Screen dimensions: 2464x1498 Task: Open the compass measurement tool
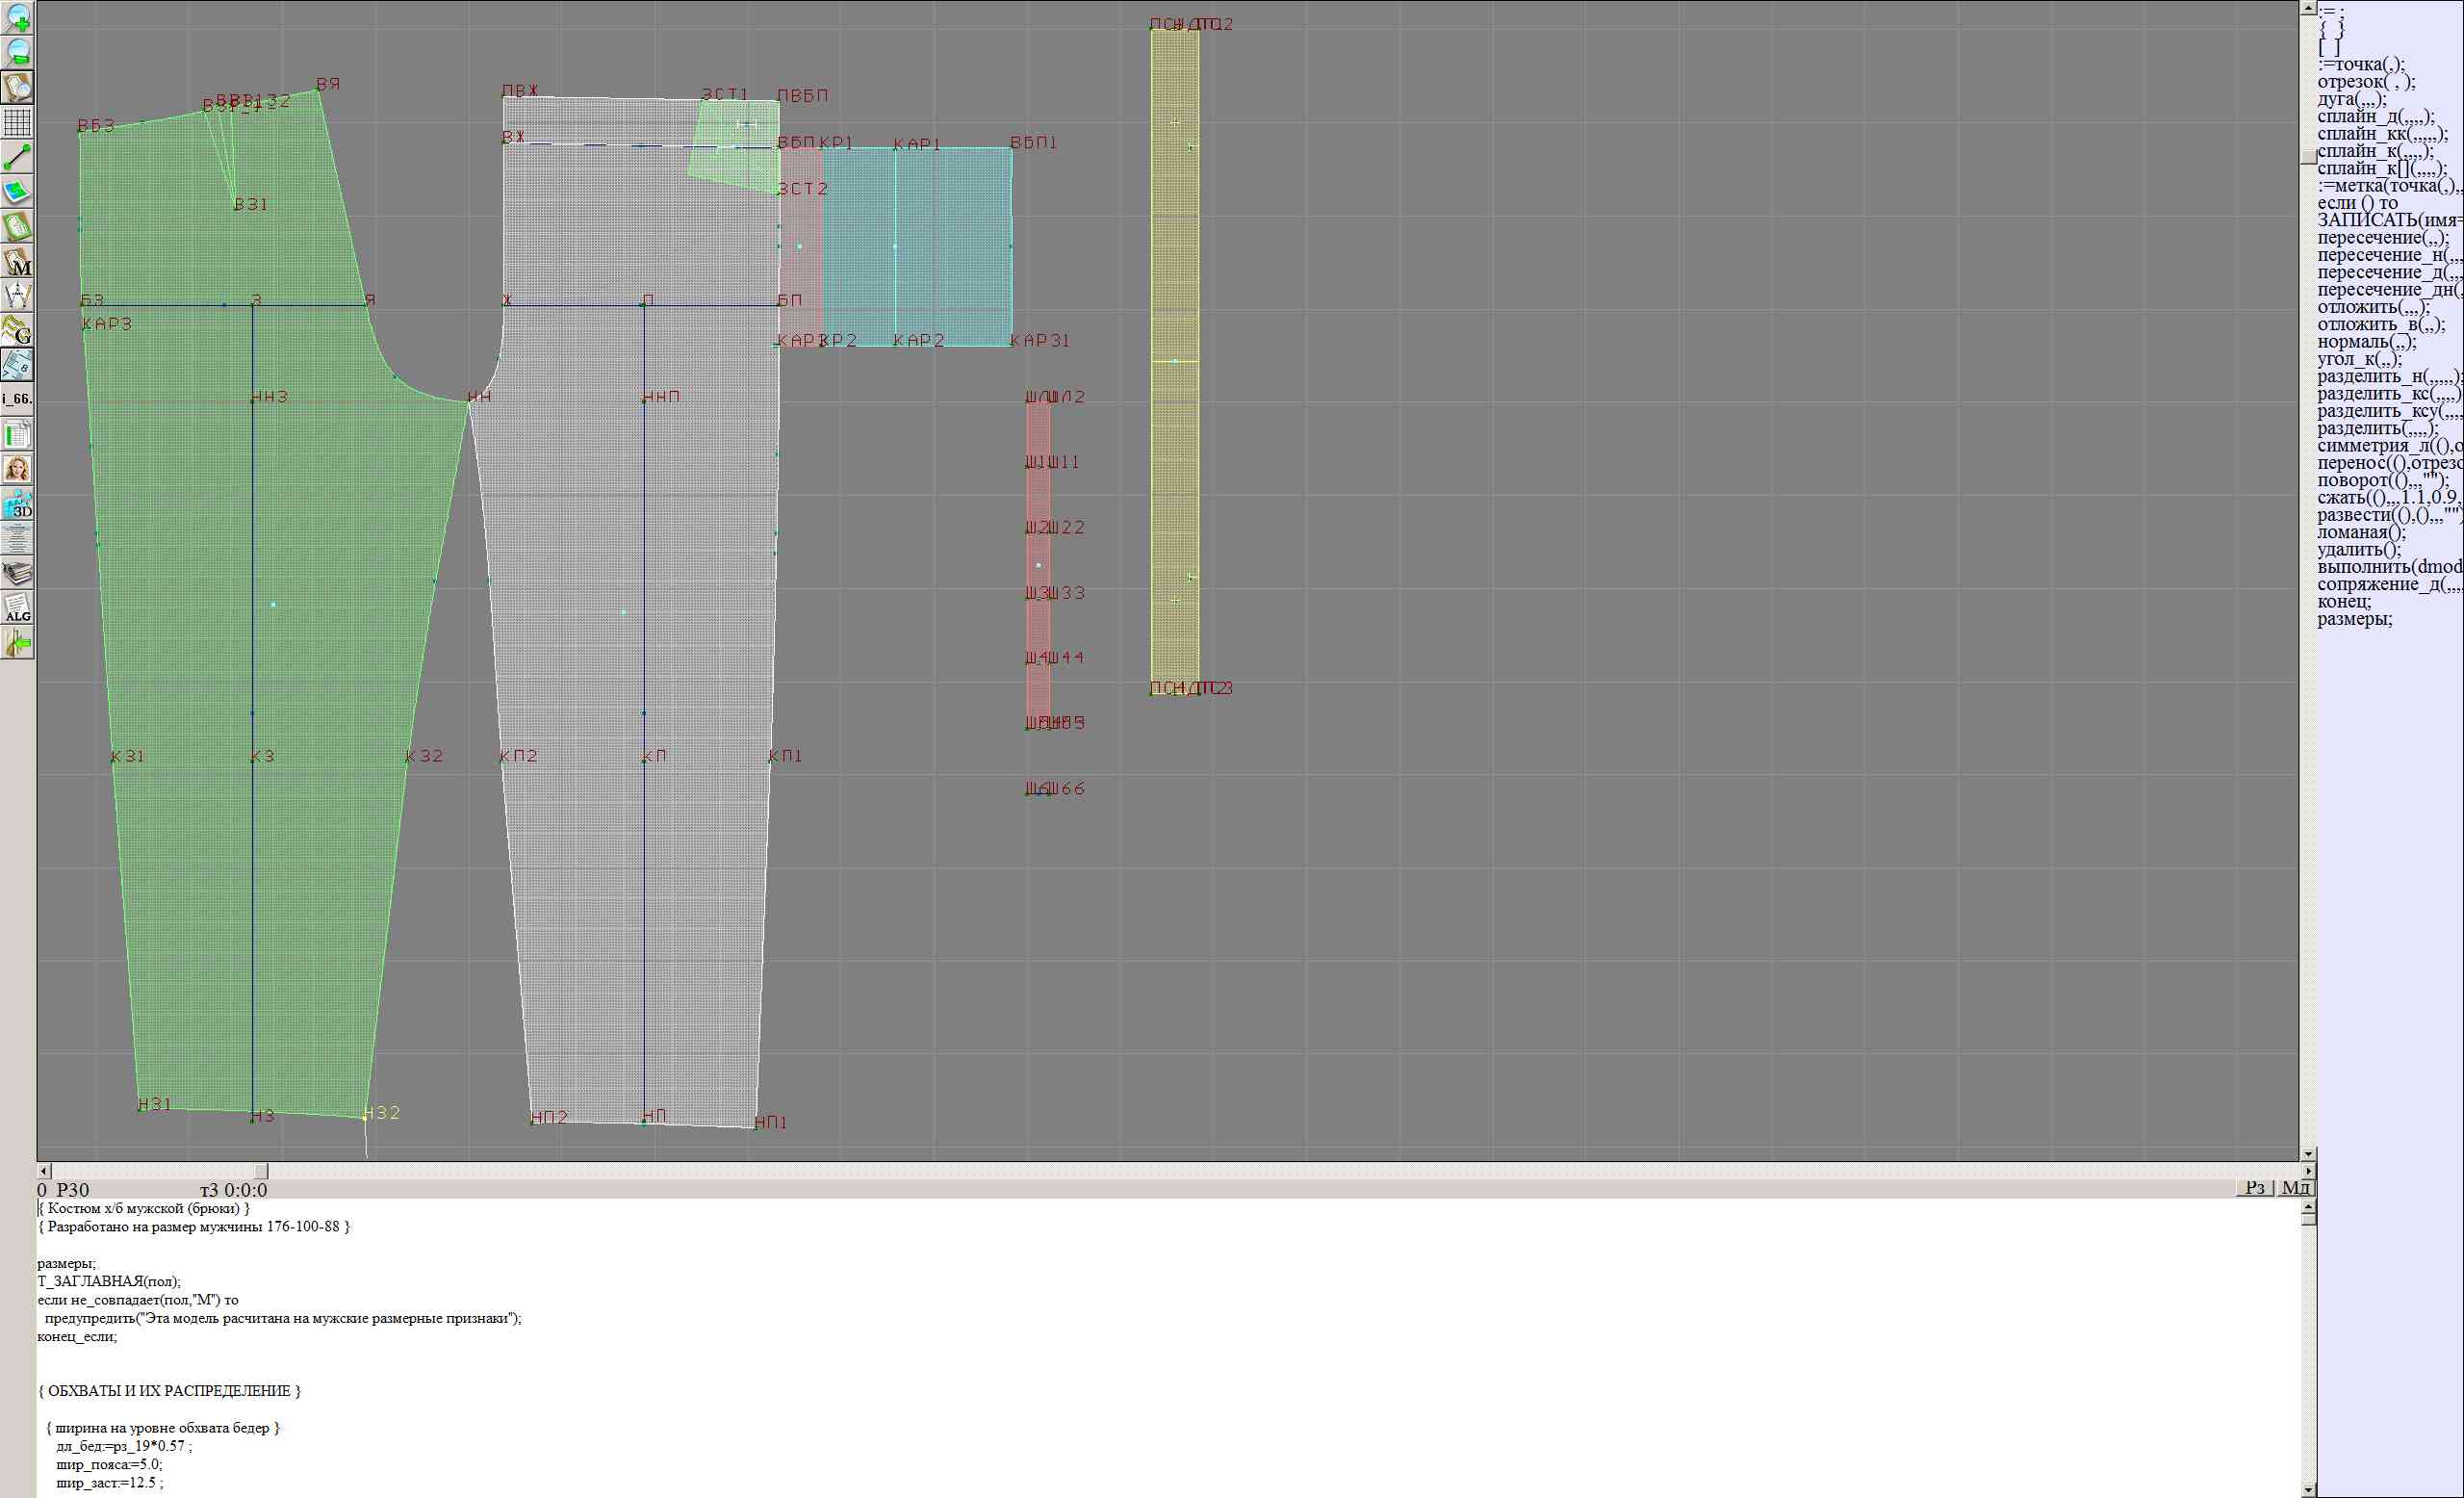click(18, 296)
